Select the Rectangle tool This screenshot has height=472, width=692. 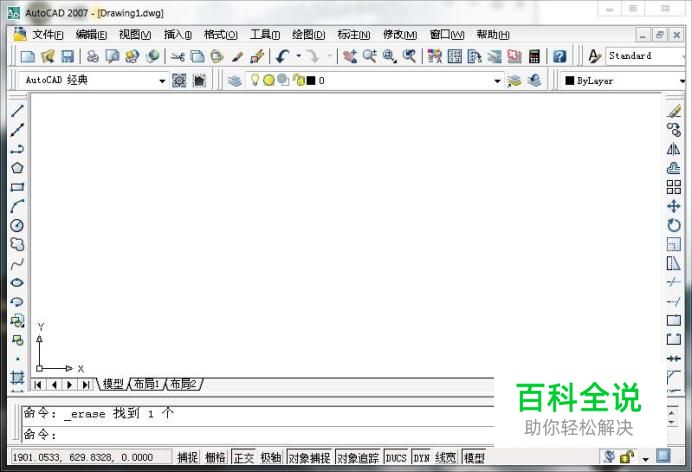coord(17,187)
